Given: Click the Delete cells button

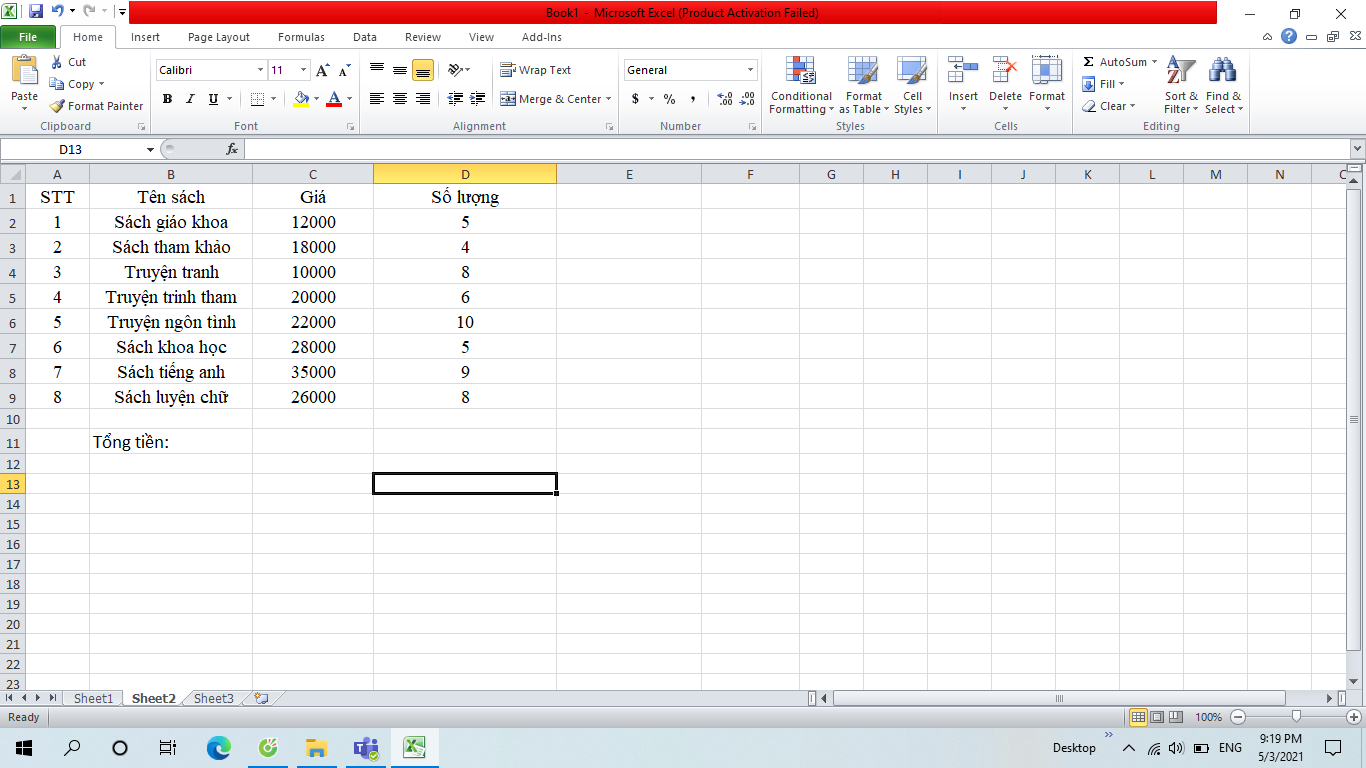Looking at the screenshot, I should (x=1005, y=85).
